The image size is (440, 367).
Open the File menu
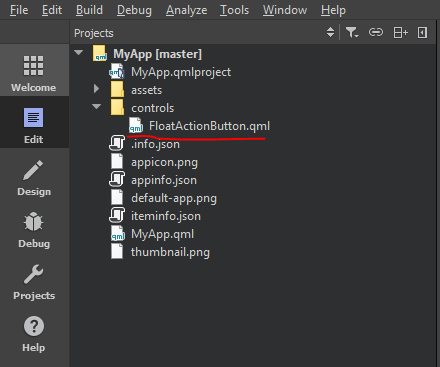pos(19,10)
